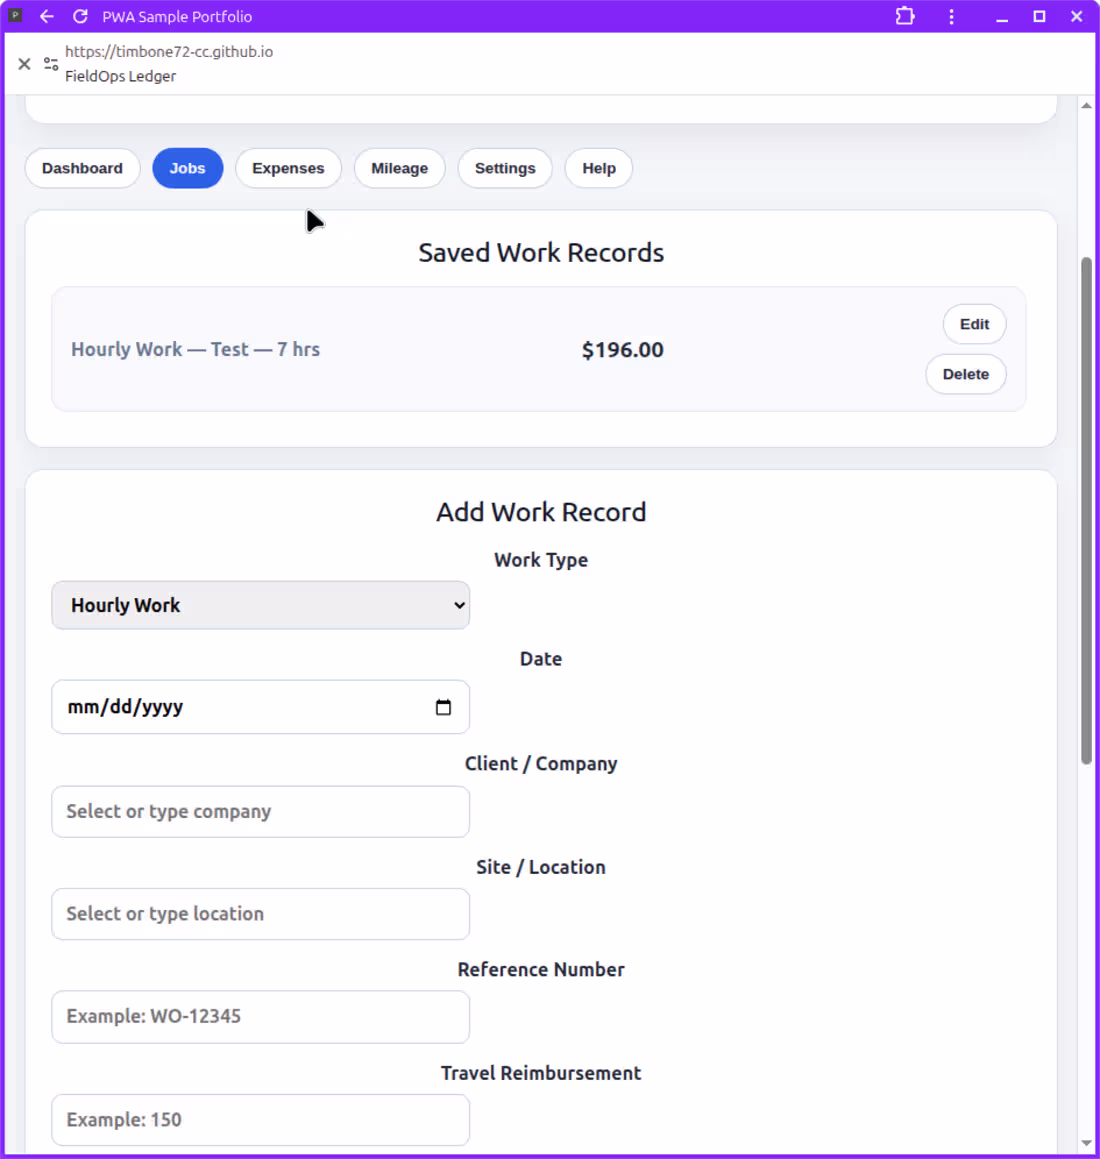Open the Help tab
Image resolution: width=1100 pixels, height=1159 pixels.
[x=599, y=169]
